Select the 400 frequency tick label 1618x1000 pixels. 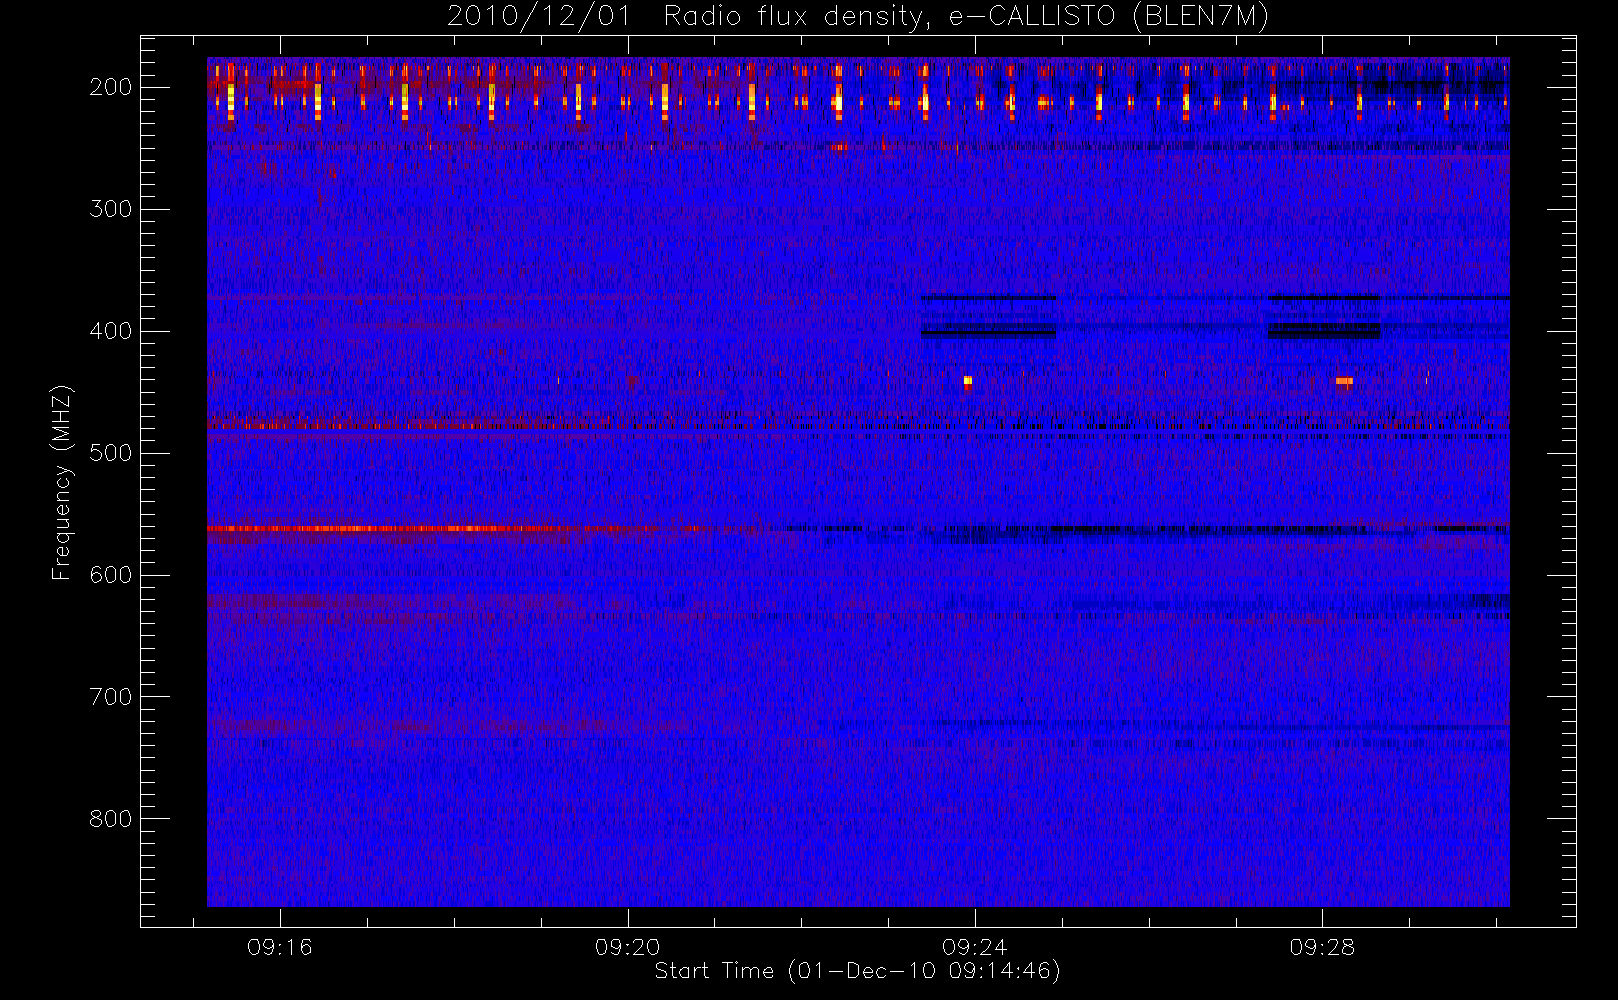(111, 331)
